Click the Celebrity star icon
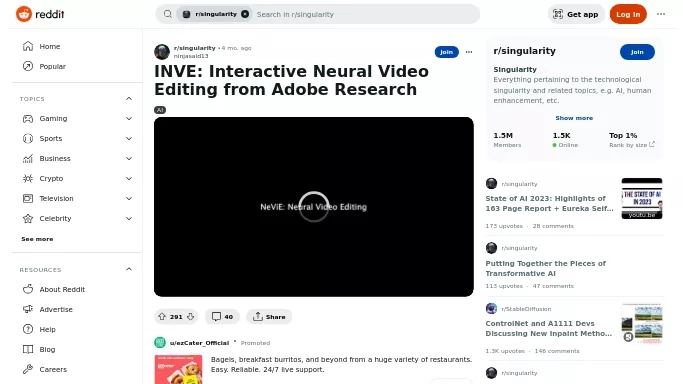The image size is (683, 384). pos(28,219)
